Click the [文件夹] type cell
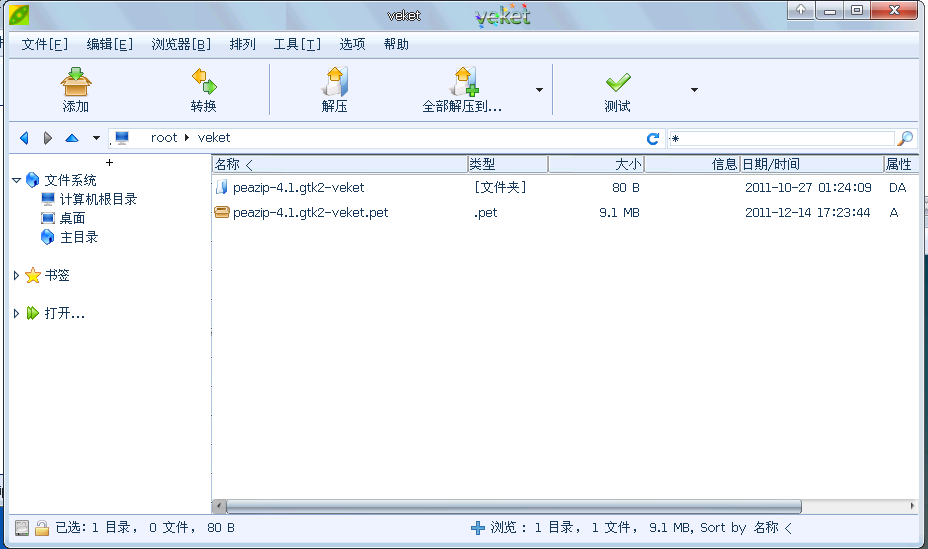928x549 pixels. (500, 188)
